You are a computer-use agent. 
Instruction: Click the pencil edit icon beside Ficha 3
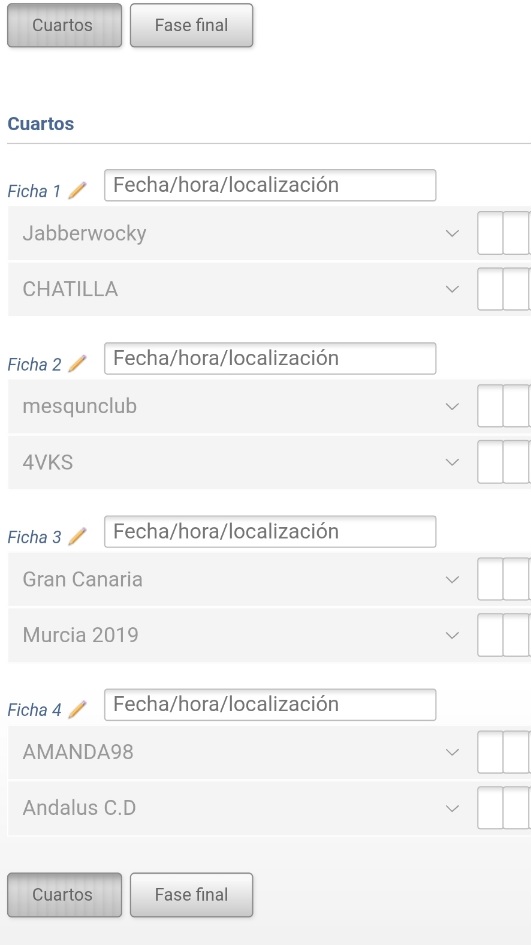[77, 537]
